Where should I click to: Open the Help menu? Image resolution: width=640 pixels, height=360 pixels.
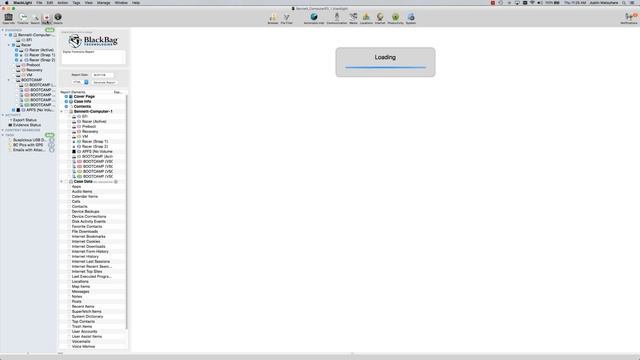coord(136,3)
